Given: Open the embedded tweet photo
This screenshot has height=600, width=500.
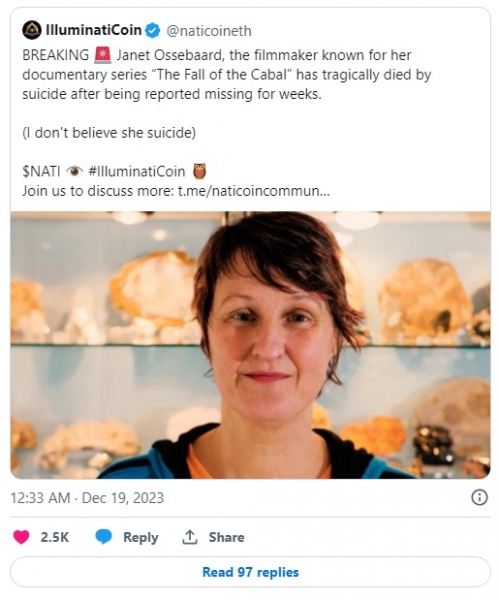Looking at the screenshot, I should pos(250,345).
